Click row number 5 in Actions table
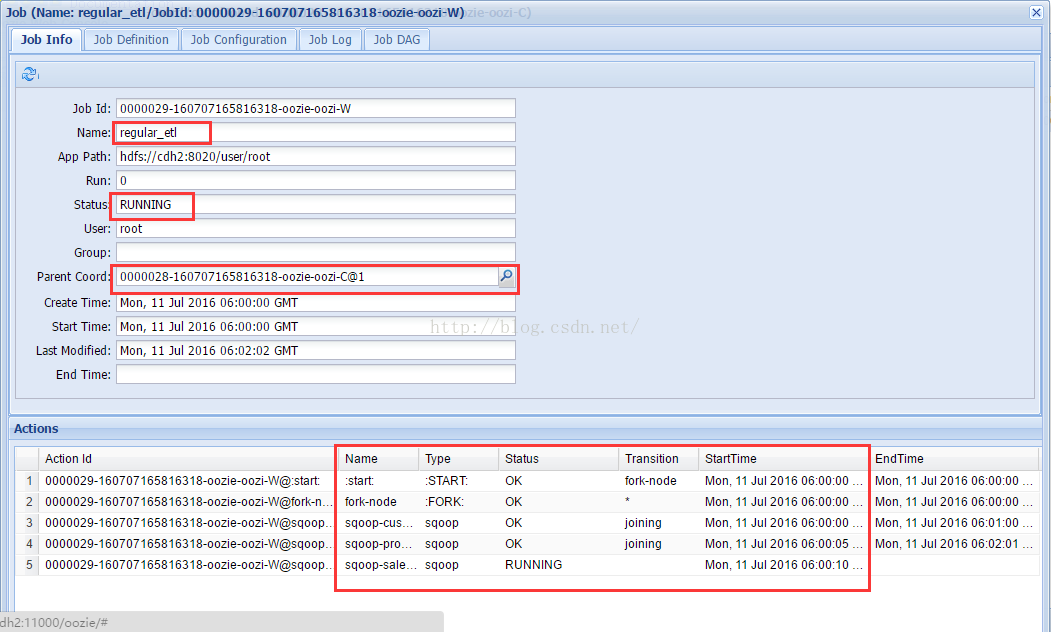The width and height of the screenshot is (1051, 632). click(x=29, y=565)
